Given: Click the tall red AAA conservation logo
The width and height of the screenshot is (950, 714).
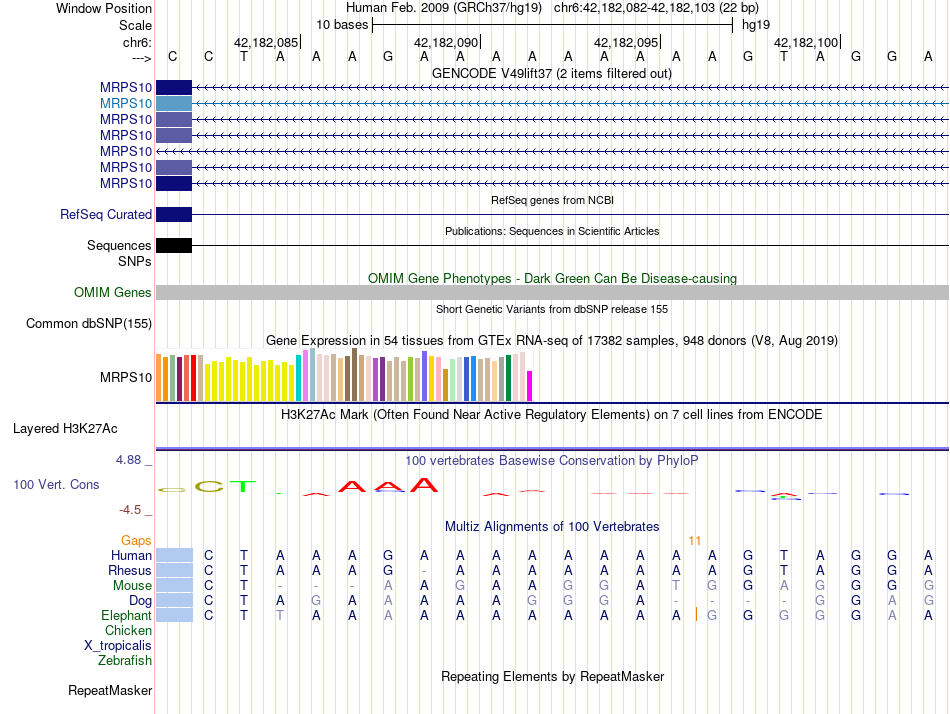Looking at the screenshot, I should pyautogui.click(x=389, y=486).
